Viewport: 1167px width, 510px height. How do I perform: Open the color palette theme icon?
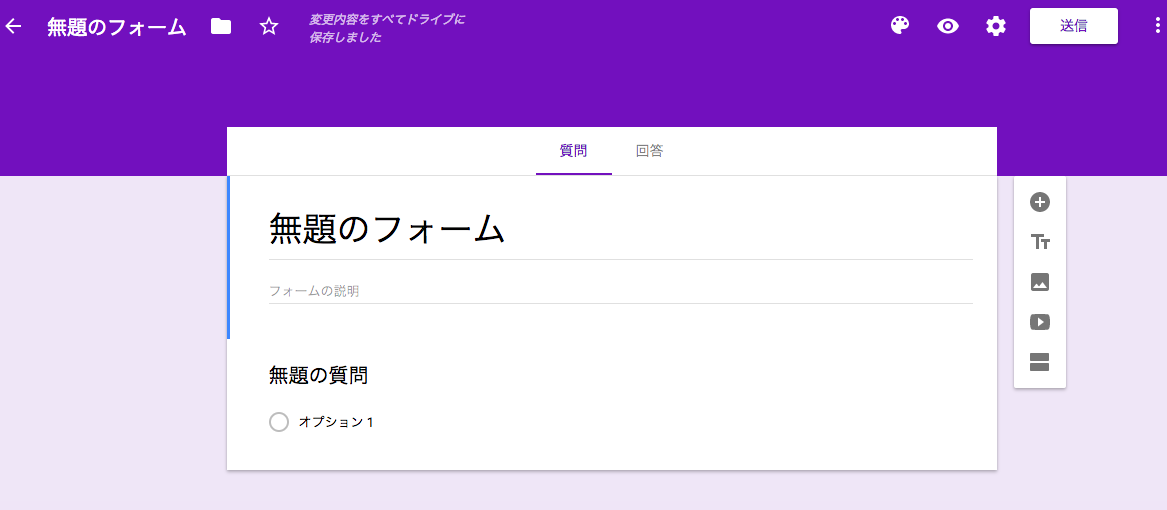coord(901,26)
